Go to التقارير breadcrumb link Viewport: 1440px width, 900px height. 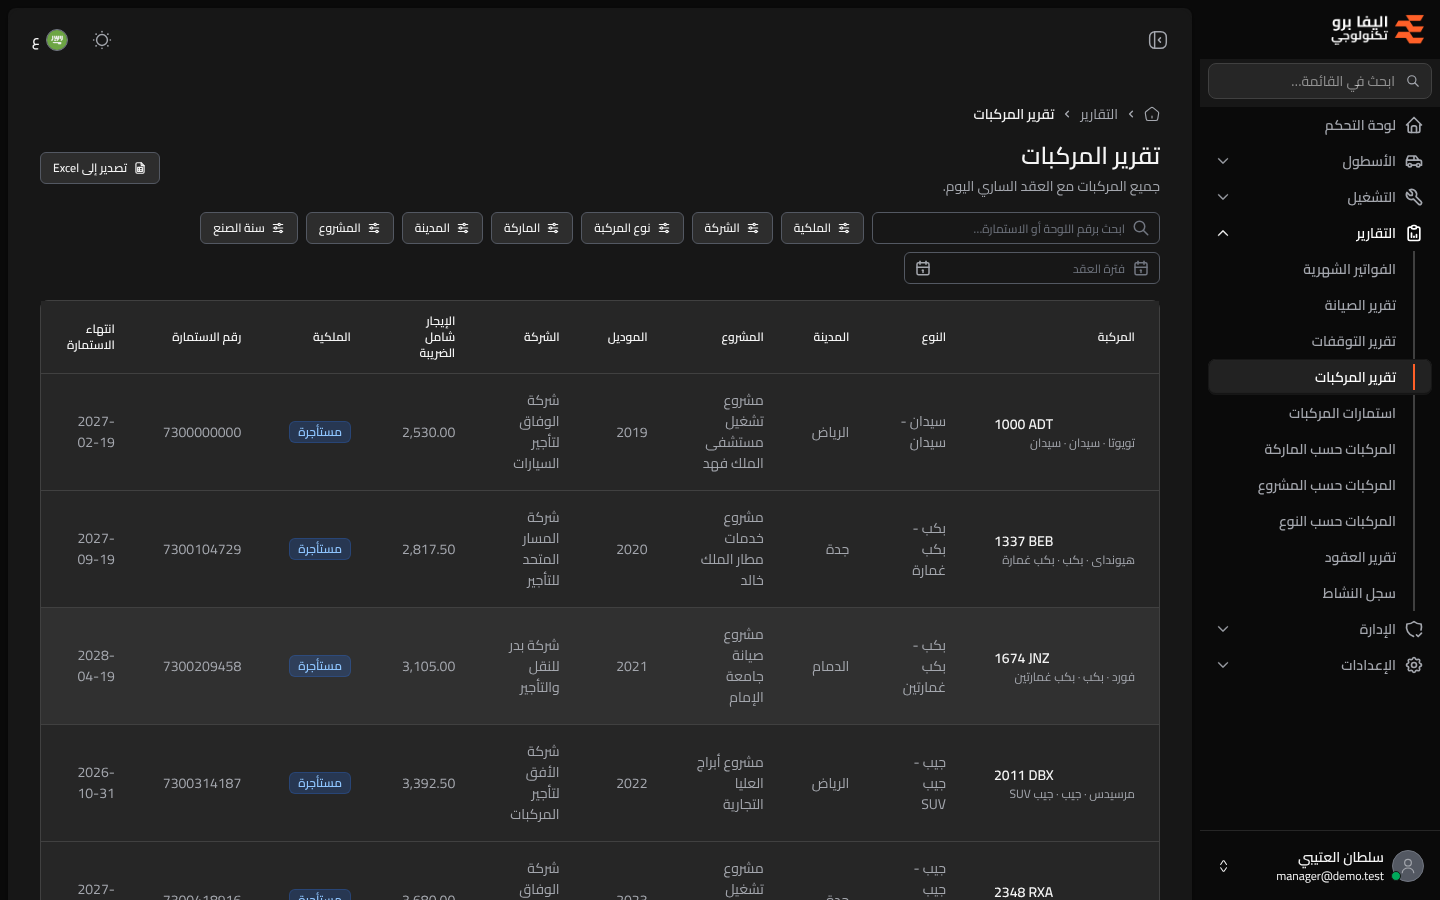pos(1099,114)
